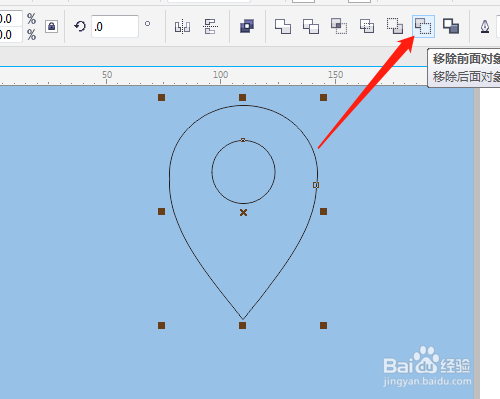Viewport: 500px width, 399px height.
Task: Click the rotation angle circular arrow icon
Action: tap(80, 26)
